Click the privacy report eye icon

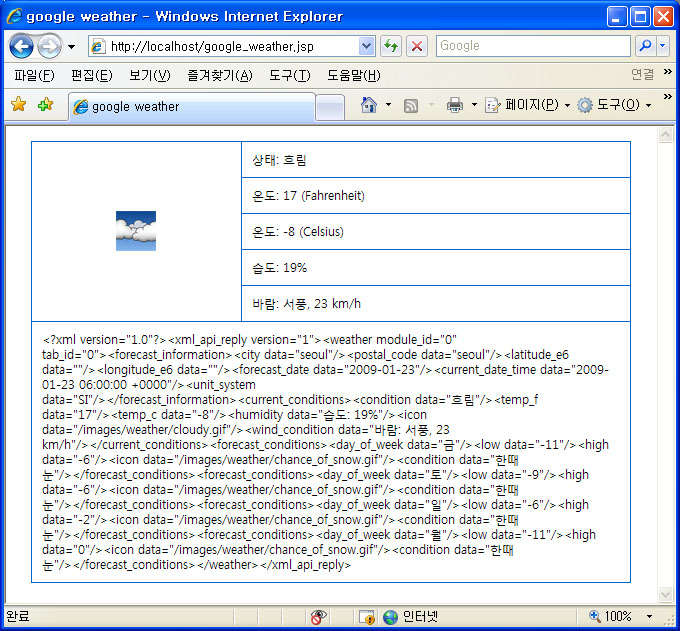coord(319,616)
